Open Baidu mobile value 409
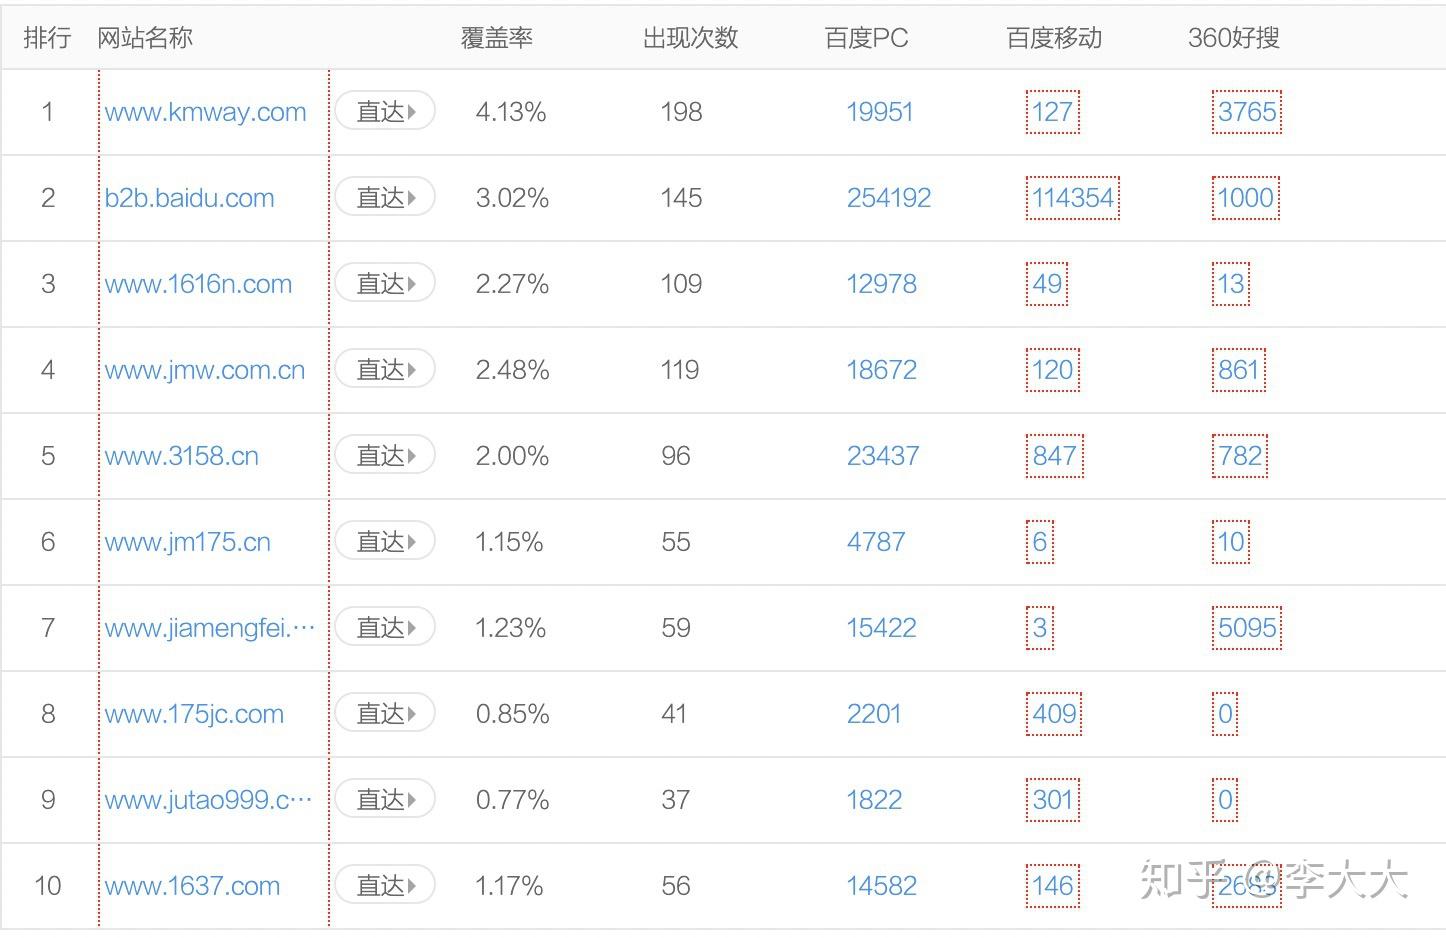 (1055, 714)
